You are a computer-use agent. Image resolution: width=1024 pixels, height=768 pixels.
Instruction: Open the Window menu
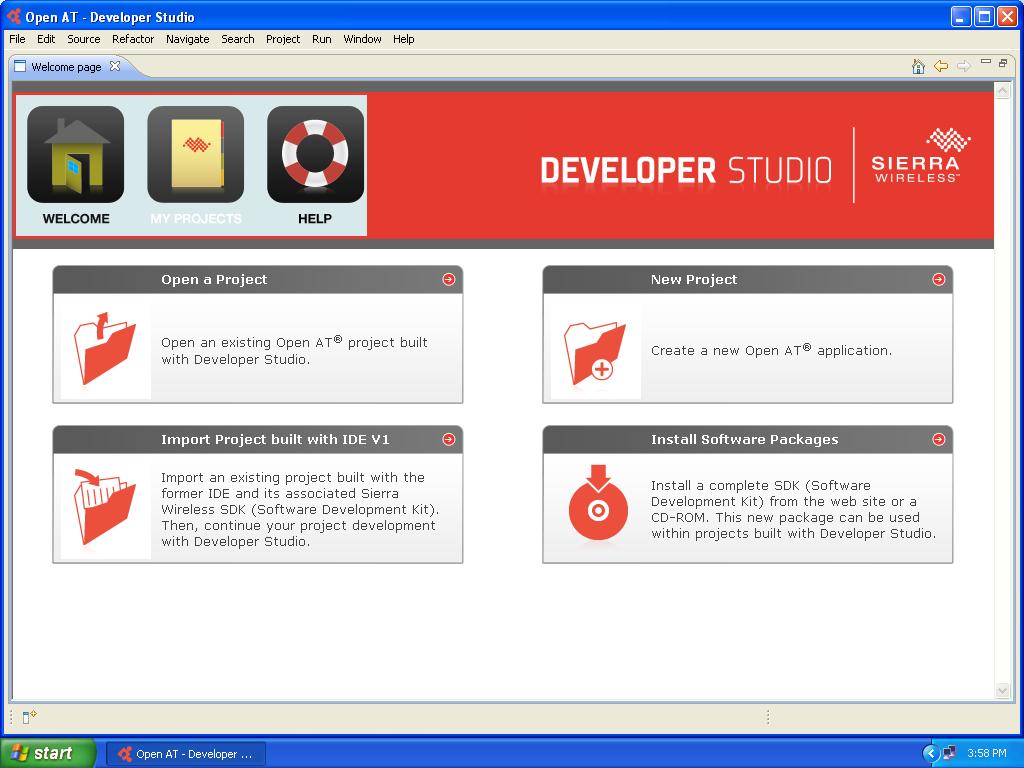pos(362,39)
